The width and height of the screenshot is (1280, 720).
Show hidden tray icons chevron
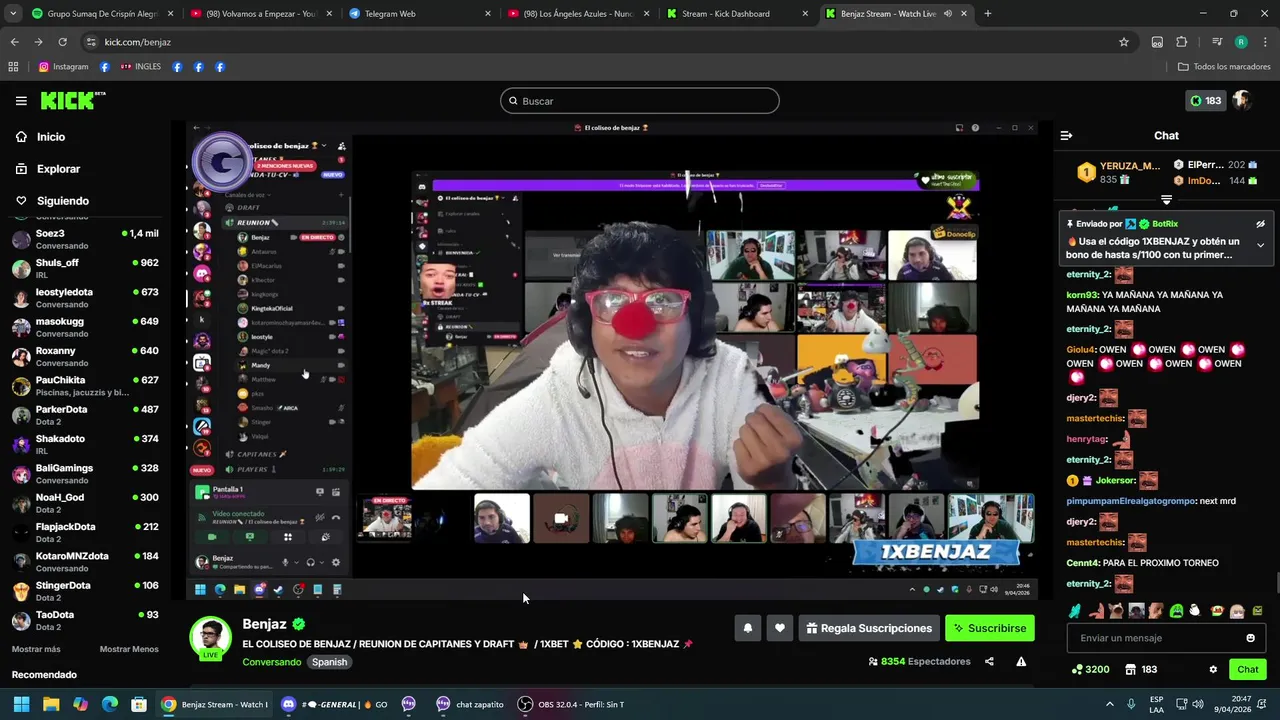[x=1109, y=704]
